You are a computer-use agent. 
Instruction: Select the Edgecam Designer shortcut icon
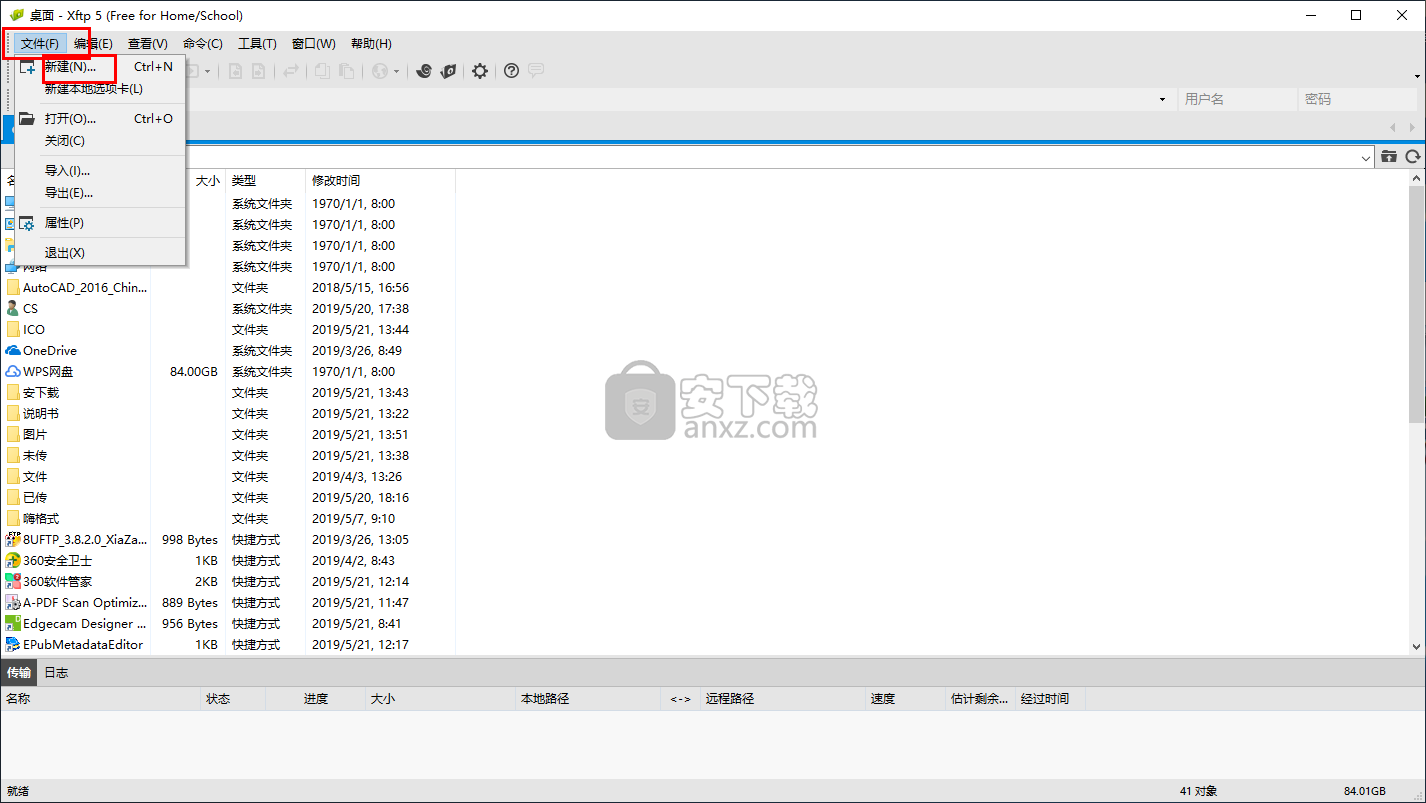(13, 624)
